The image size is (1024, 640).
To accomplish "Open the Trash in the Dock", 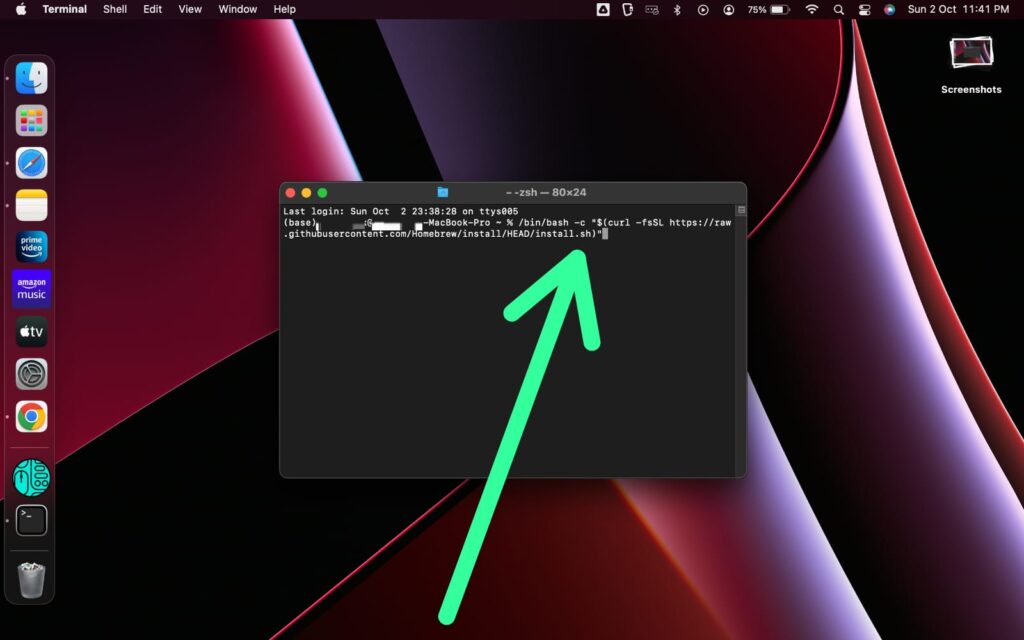I will 30,580.
